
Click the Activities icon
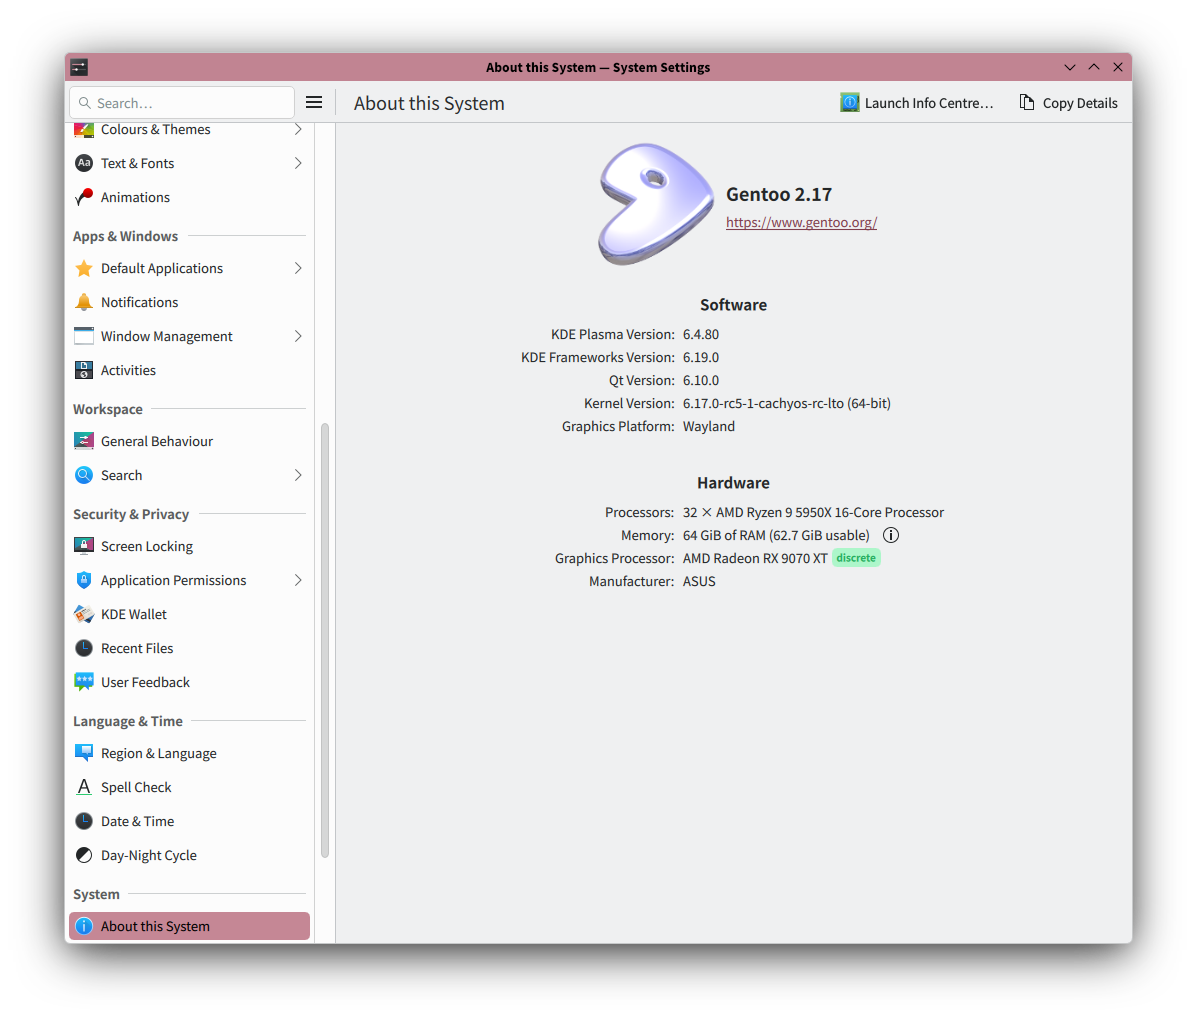[84, 370]
